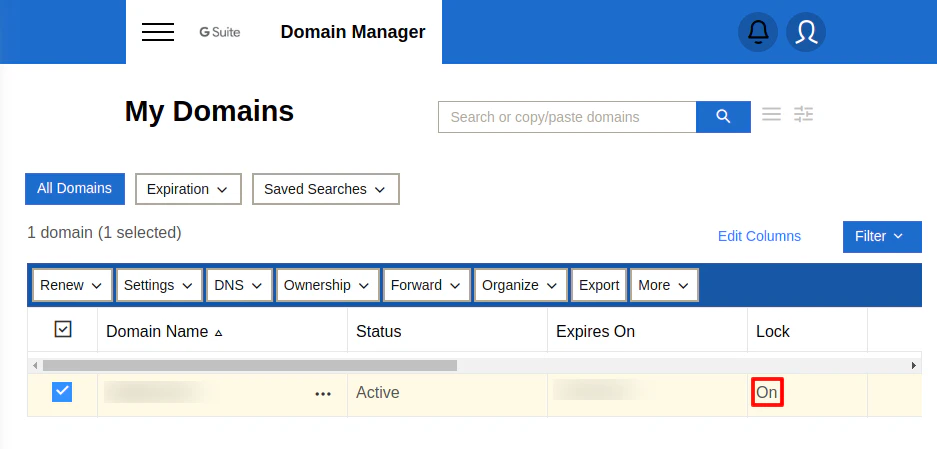Expand the Expiration dropdown
The image size is (937, 449).
click(188, 189)
